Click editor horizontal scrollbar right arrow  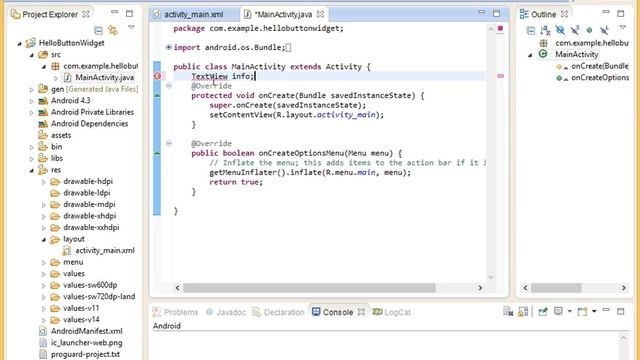(480, 288)
